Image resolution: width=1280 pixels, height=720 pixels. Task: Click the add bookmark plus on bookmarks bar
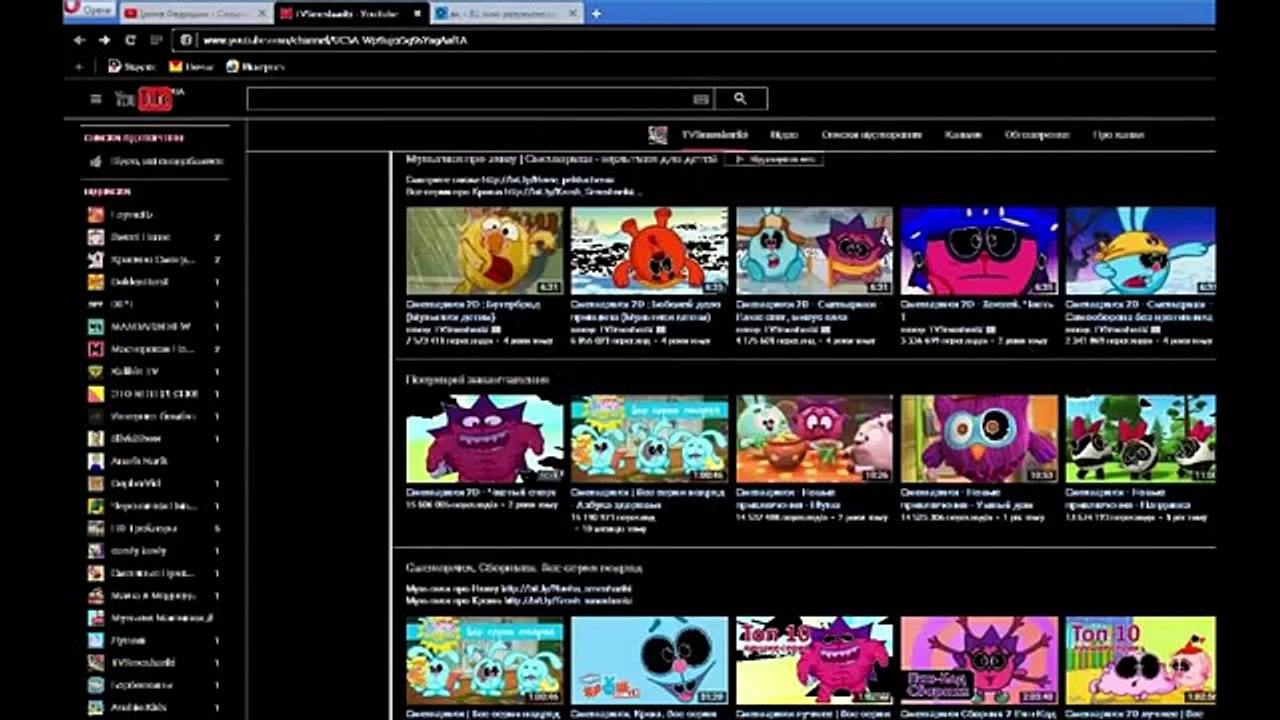tap(79, 67)
